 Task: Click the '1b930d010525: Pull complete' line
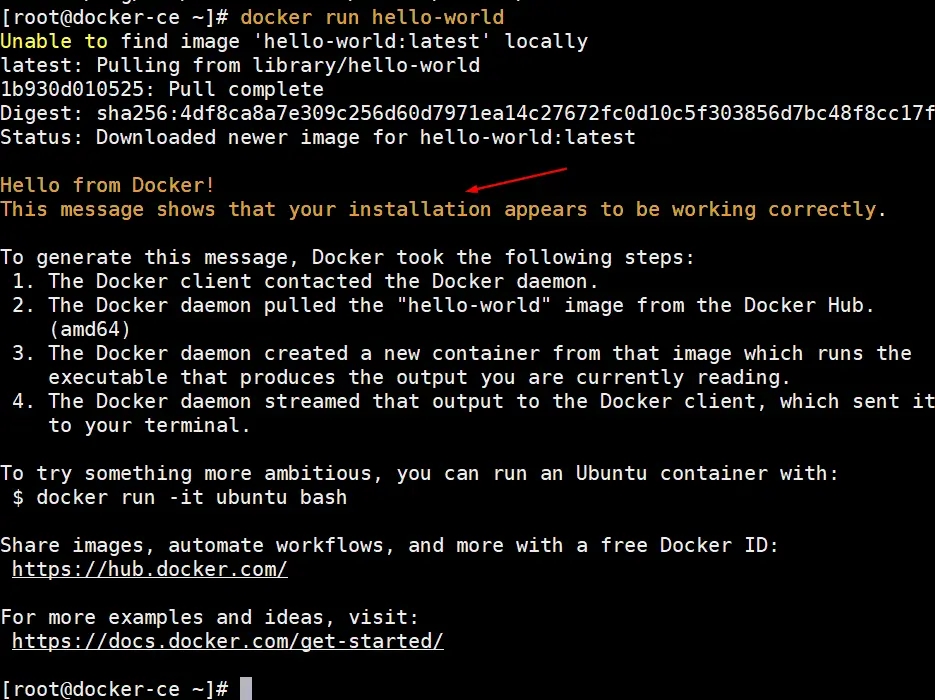click(x=162, y=89)
